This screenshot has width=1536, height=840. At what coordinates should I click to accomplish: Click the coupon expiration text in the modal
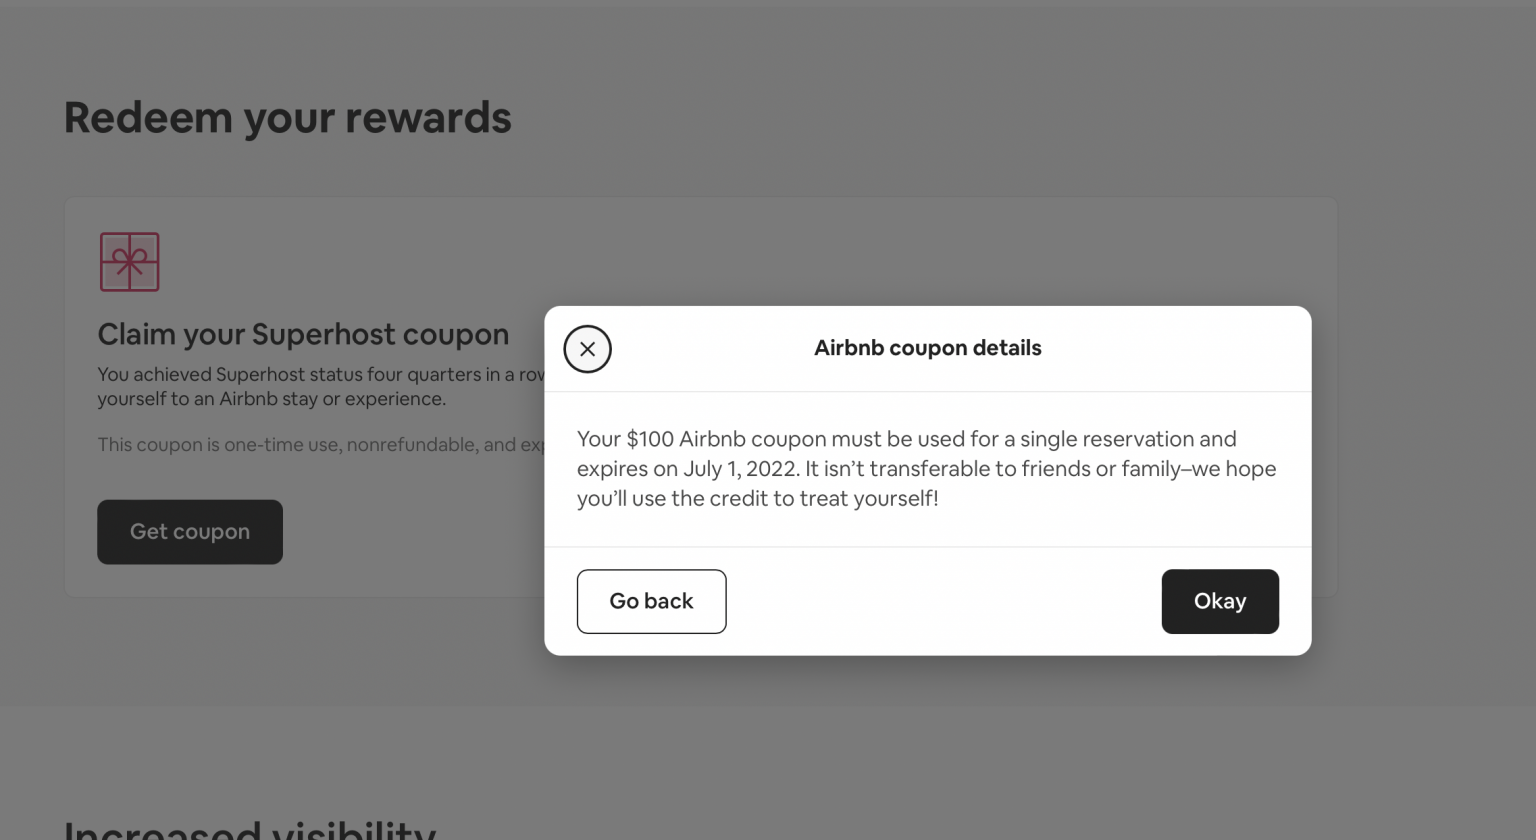(926, 468)
